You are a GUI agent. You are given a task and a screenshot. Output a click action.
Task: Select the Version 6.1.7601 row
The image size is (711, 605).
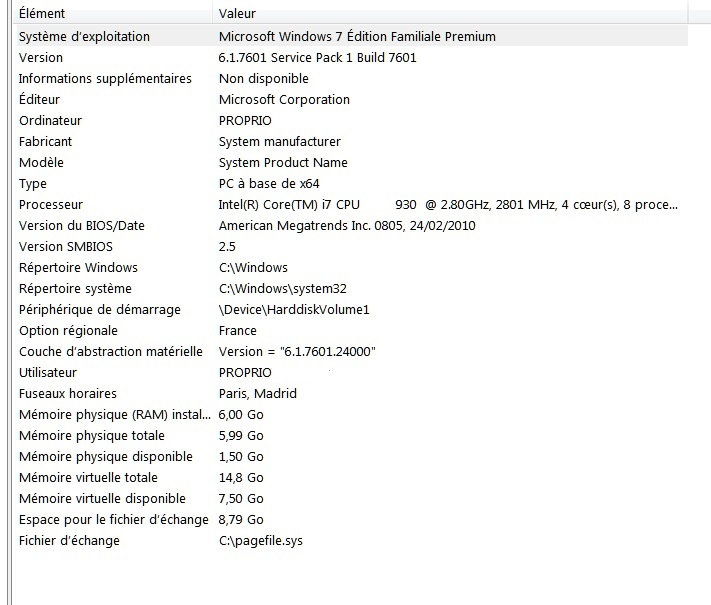(x=41, y=58)
